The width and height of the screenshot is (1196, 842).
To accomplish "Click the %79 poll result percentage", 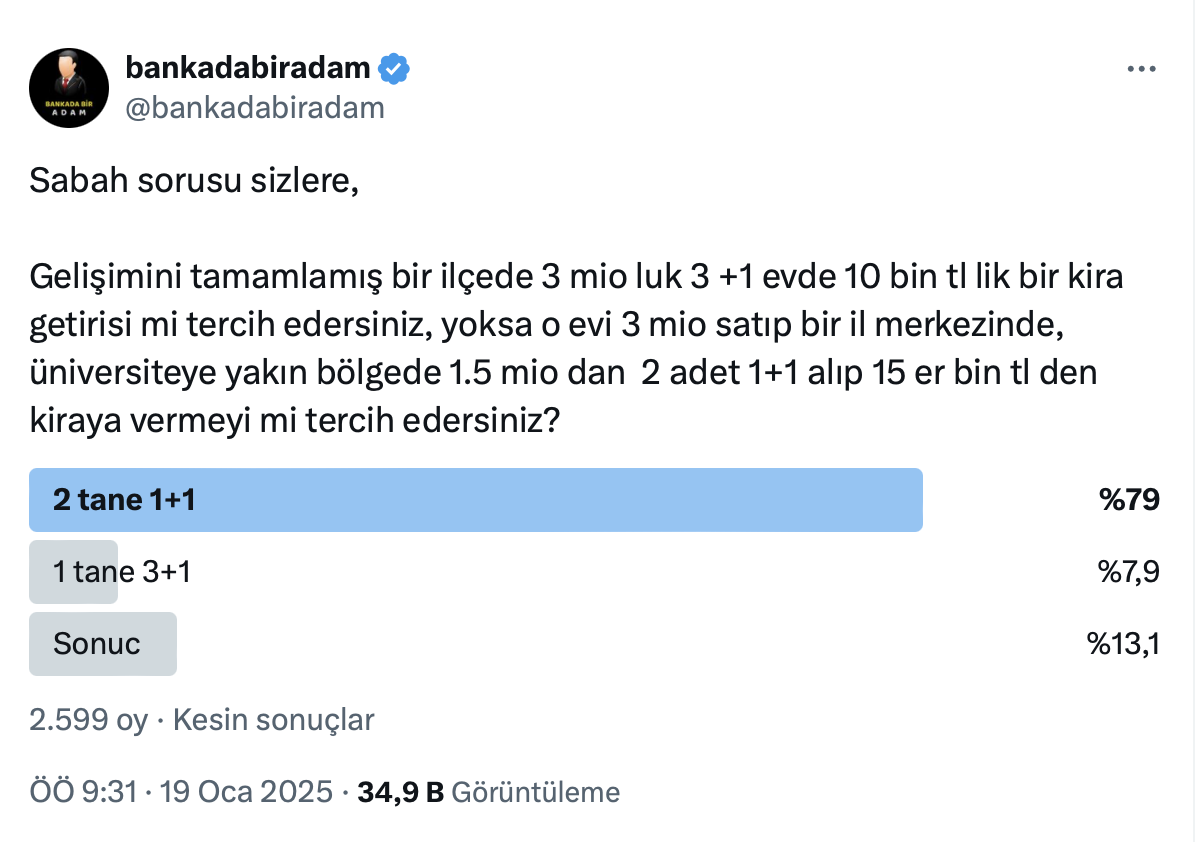I will point(1129,500).
